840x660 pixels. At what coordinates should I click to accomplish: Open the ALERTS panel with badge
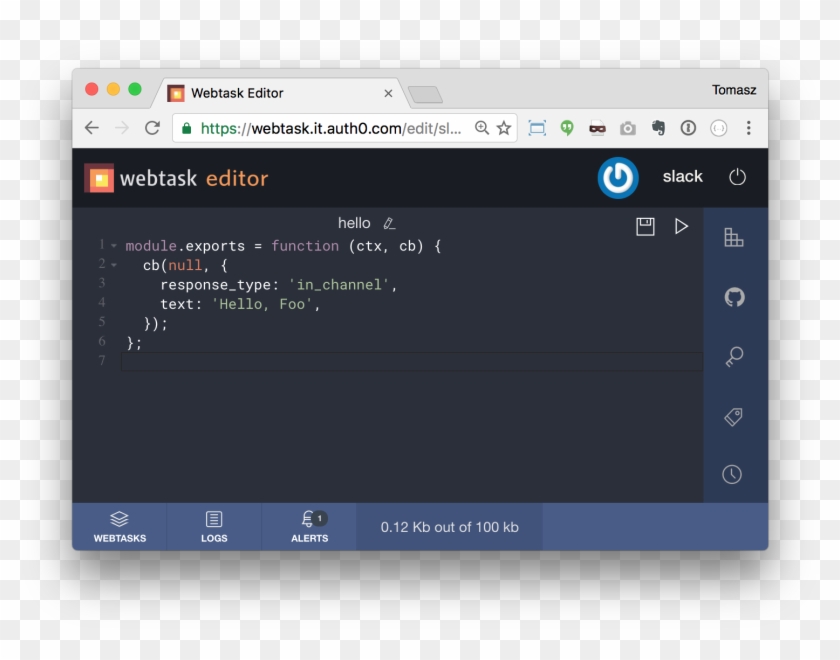click(x=309, y=527)
